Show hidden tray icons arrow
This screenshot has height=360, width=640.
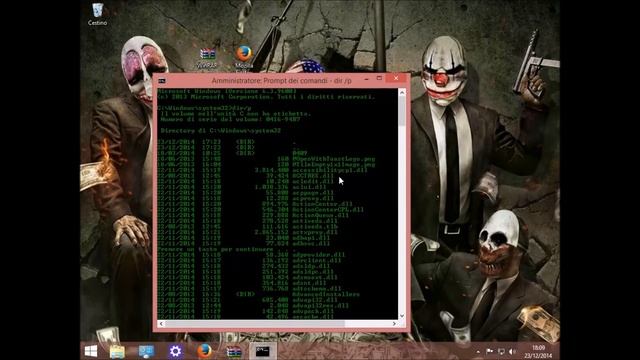(x=478, y=351)
